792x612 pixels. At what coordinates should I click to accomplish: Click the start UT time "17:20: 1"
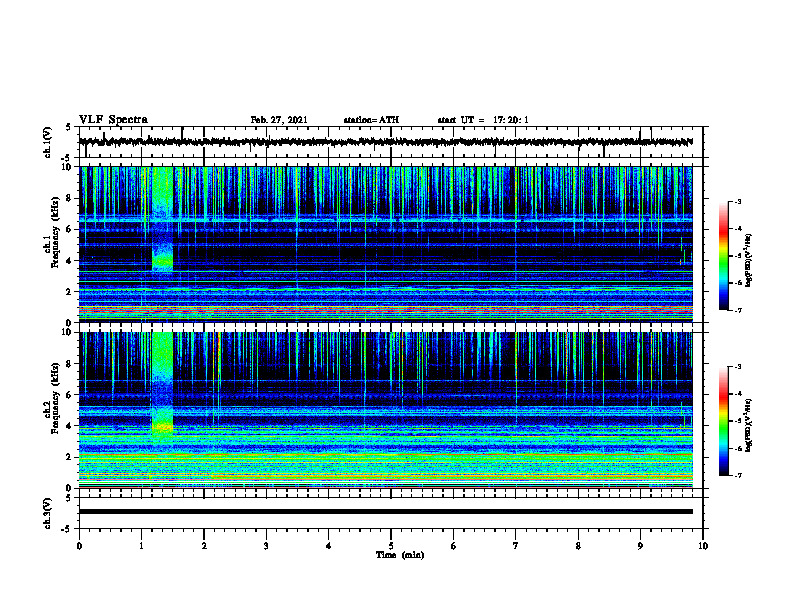(511, 120)
